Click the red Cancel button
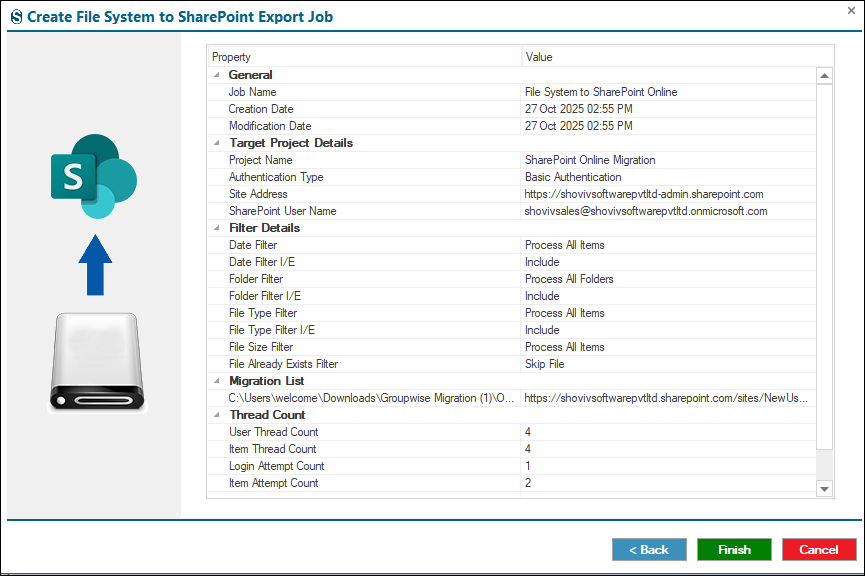The width and height of the screenshot is (865, 576). 819,550
